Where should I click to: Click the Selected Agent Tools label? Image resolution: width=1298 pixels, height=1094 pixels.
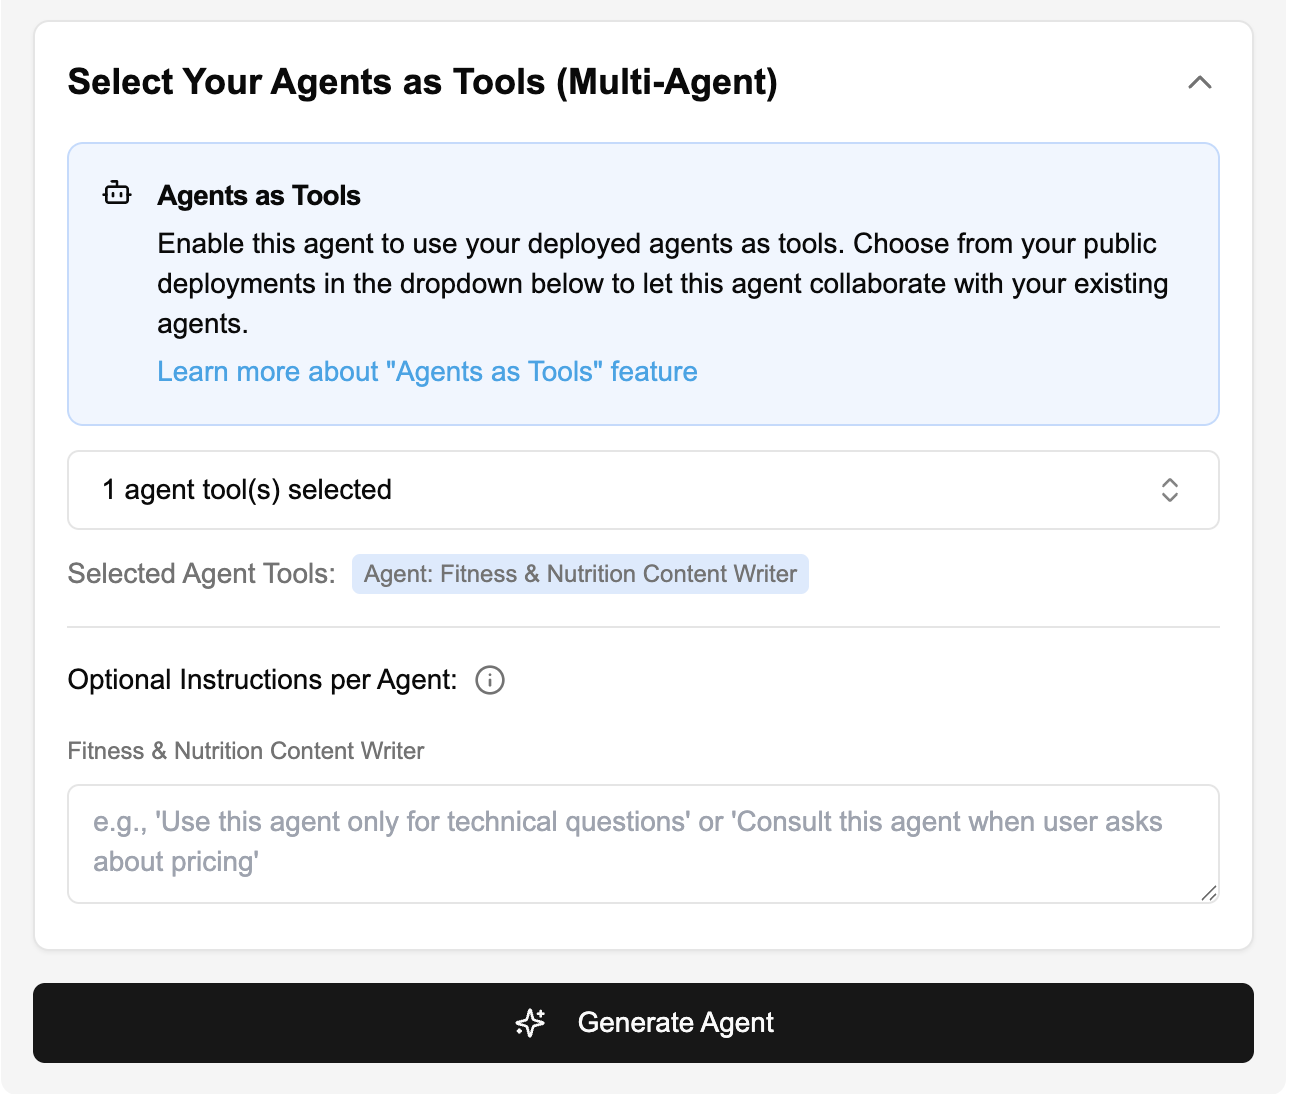(201, 574)
